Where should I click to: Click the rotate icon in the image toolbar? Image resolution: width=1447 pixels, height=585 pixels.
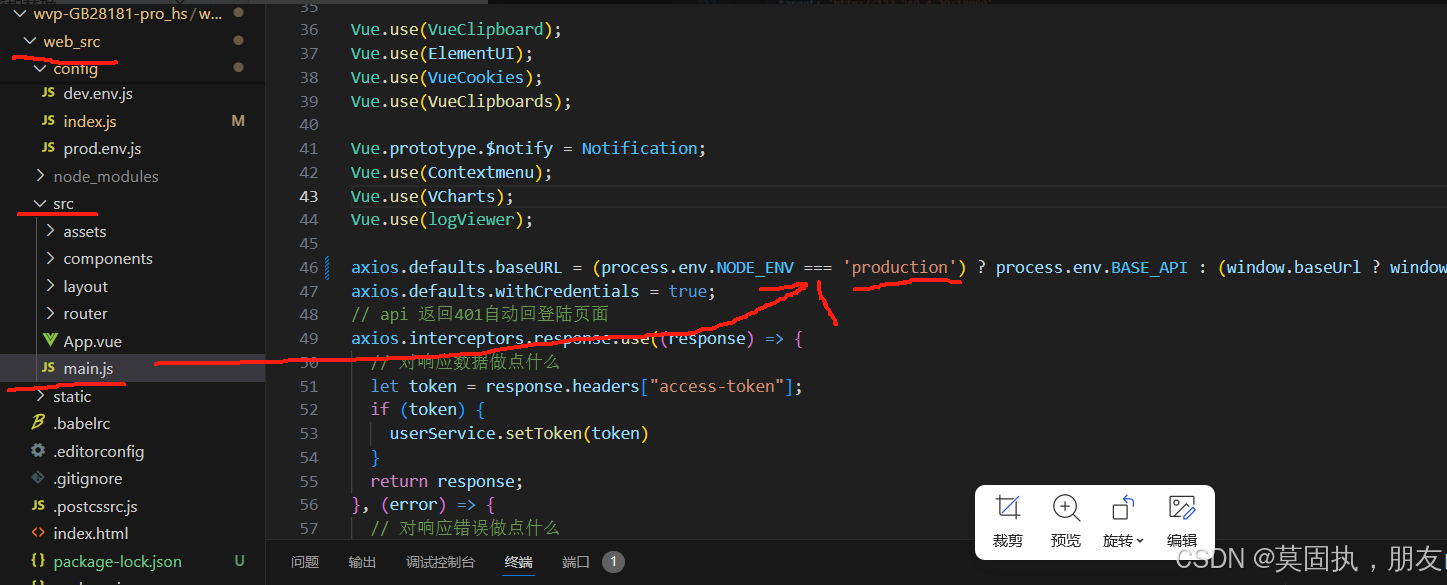coord(1123,508)
